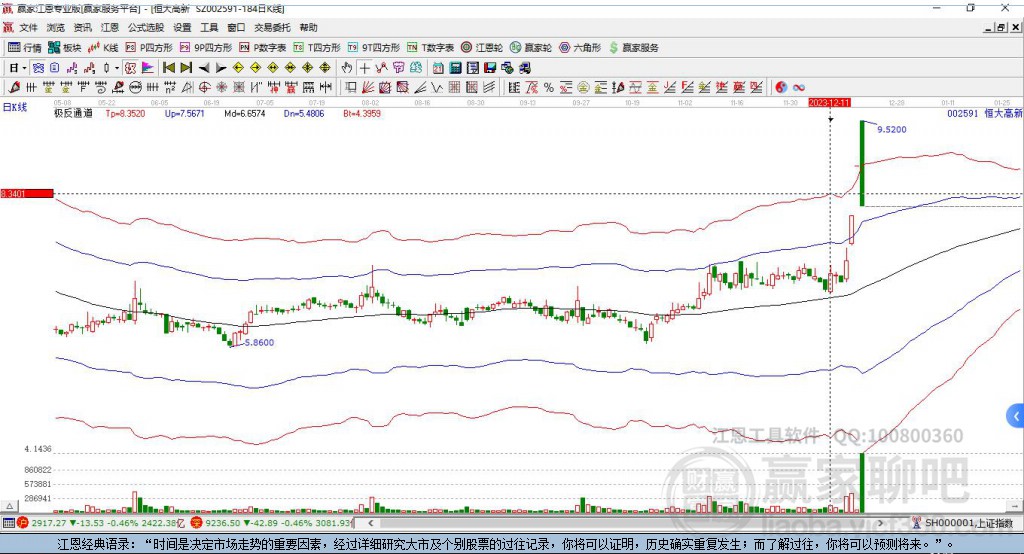Open the 帮助 menu
The height and width of the screenshot is (554, 1024).
(308, 27)
